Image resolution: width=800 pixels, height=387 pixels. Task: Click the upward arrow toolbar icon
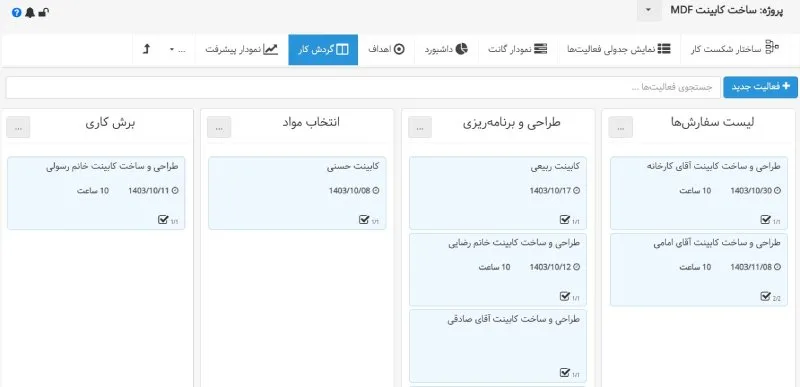coord(146,49)
